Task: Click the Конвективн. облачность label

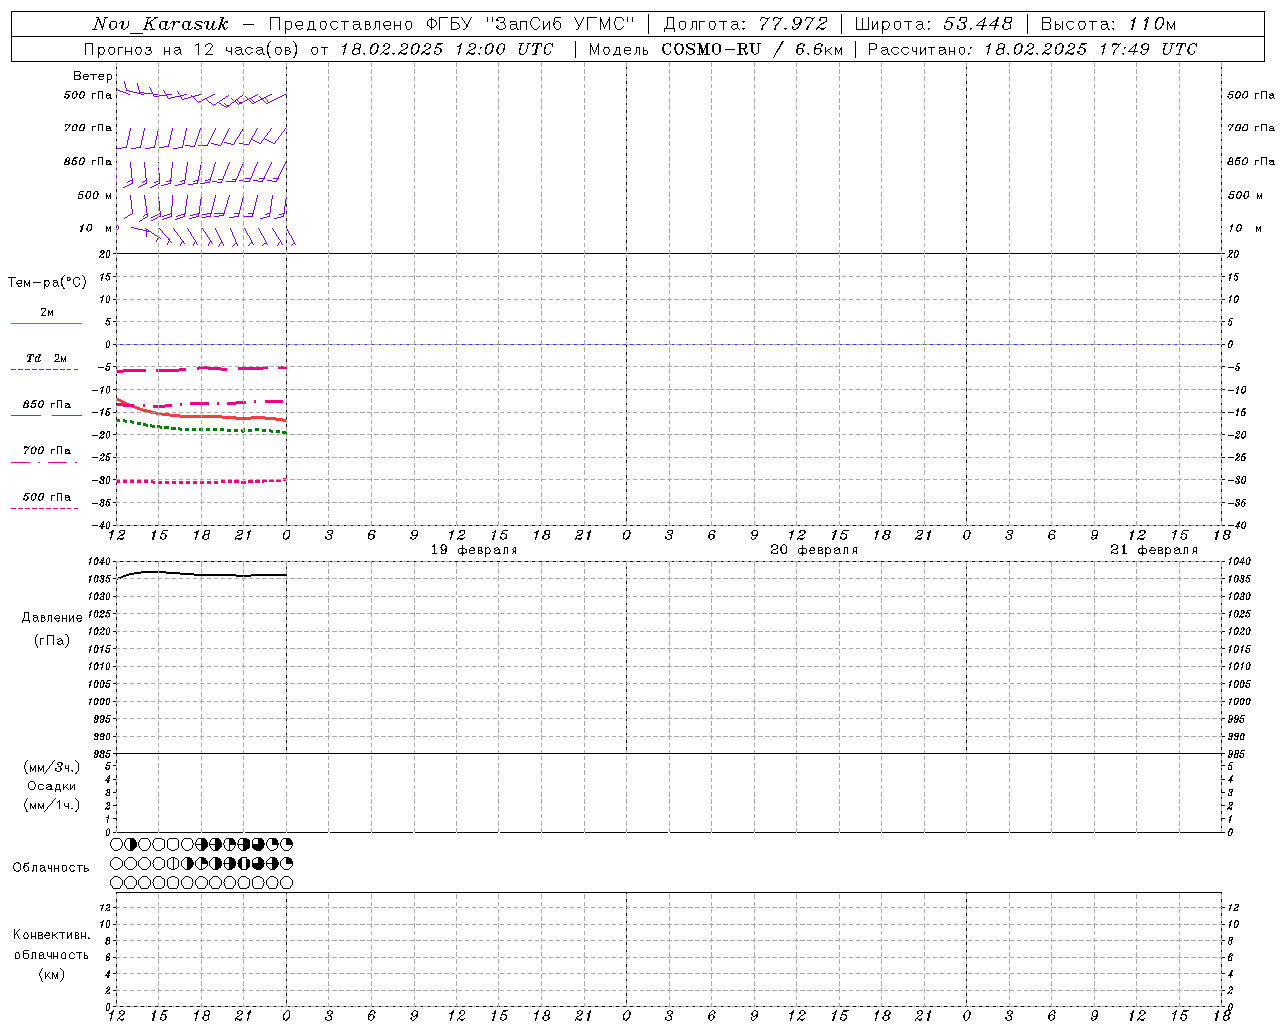Action: 52,945
